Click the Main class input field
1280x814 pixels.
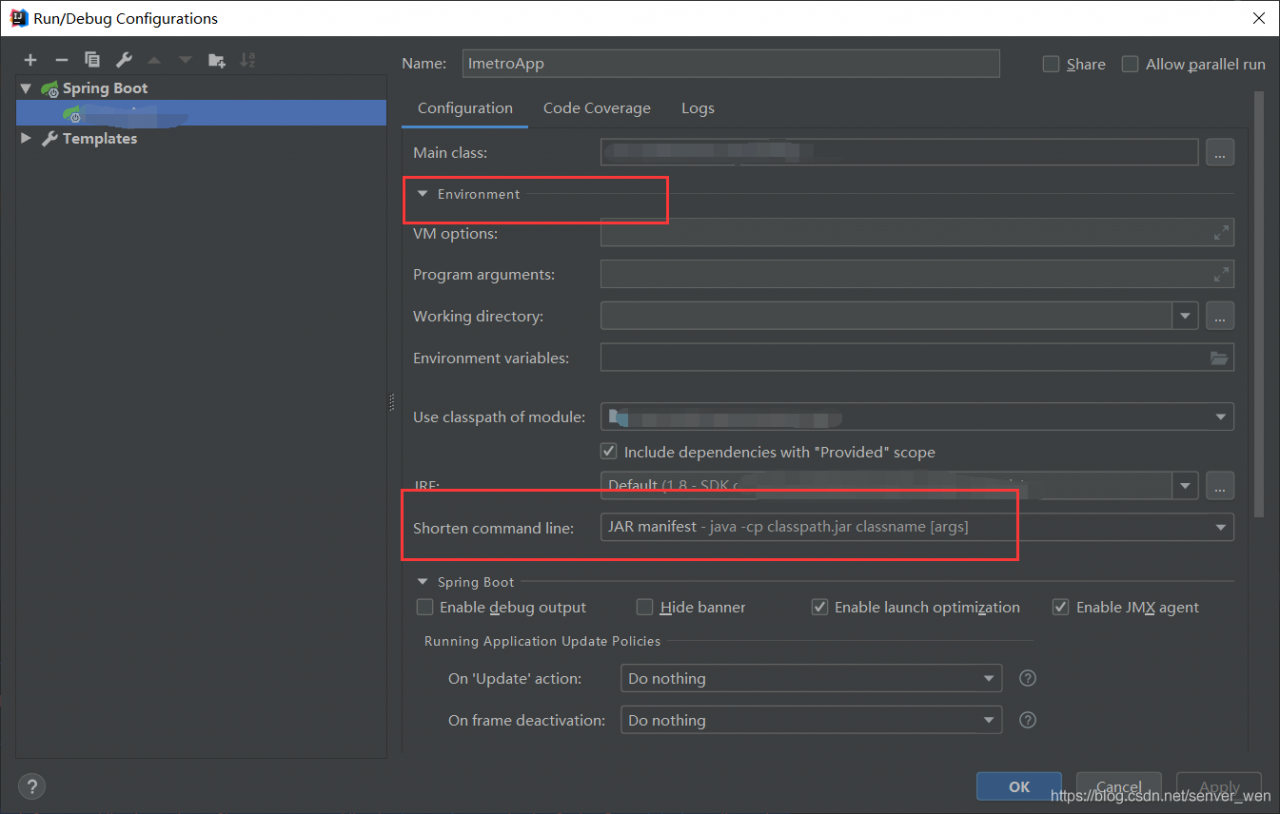[x=899, y=153]
